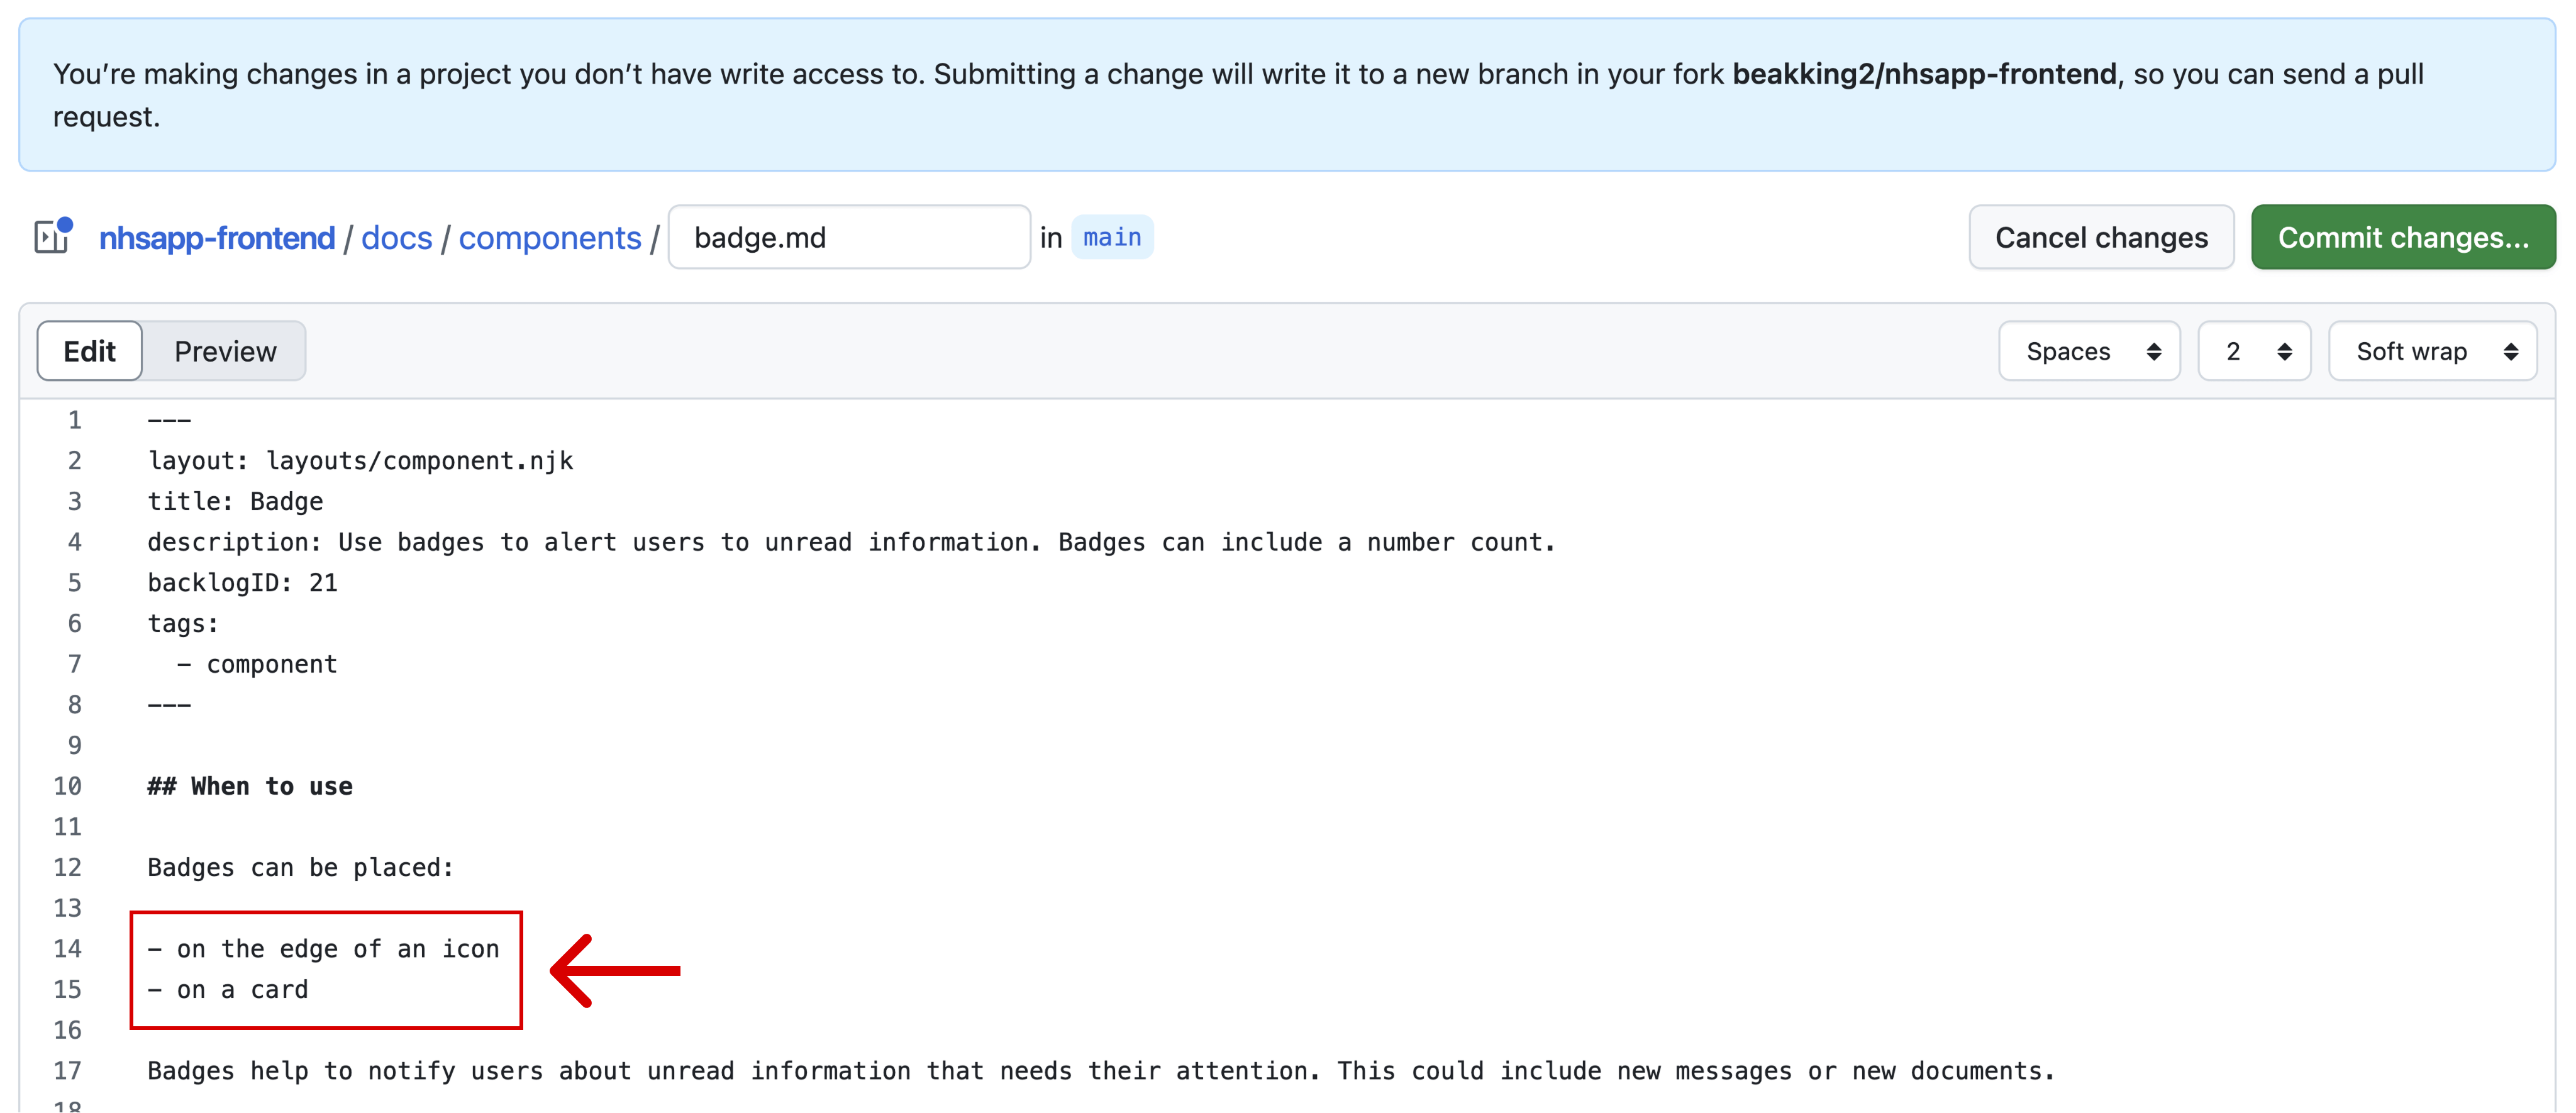Click the 'Badges can be placed:' line

pos(299,867)
